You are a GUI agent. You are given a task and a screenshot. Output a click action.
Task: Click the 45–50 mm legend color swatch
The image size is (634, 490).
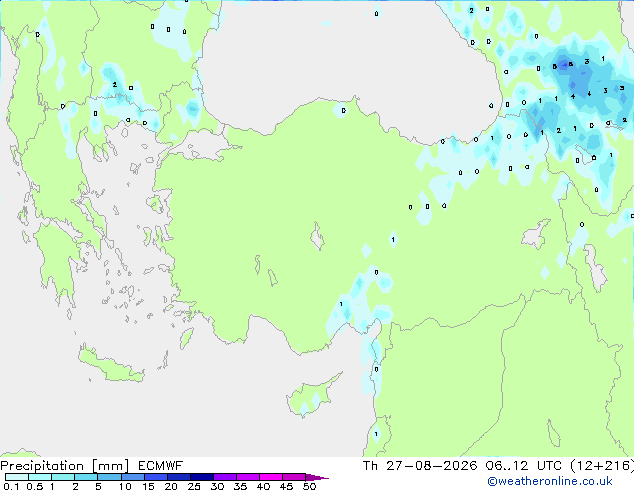pos(294,477)
